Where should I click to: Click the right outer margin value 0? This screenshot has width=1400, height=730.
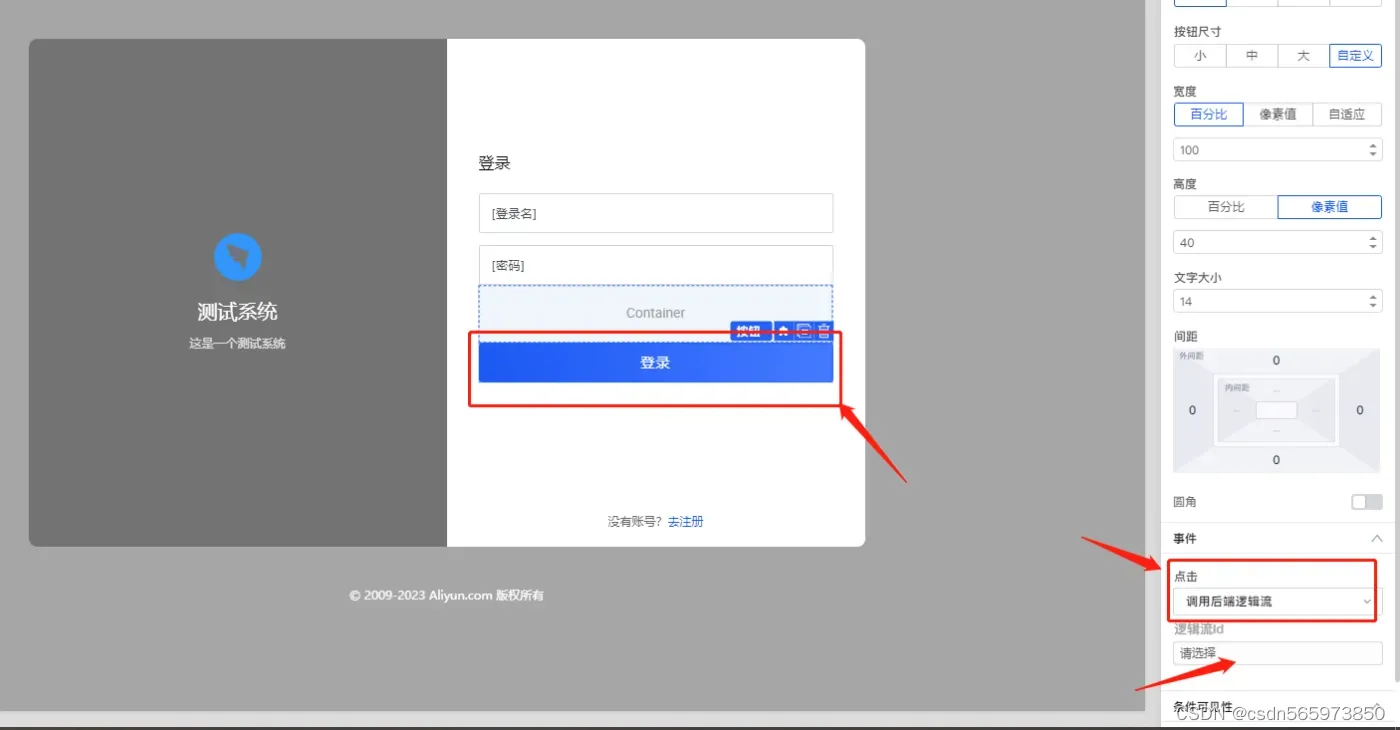(x=1359, y=410)
